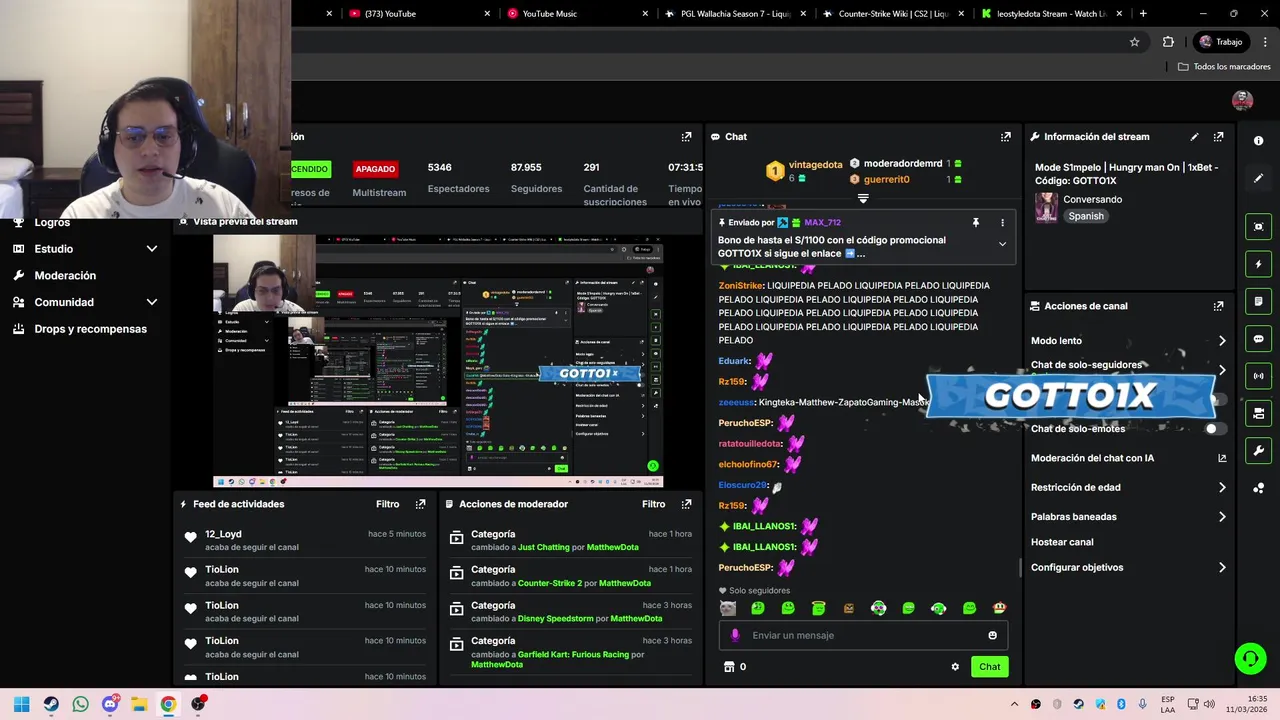Open Restricción de edad options arrow
Screen dimensions: 1280x720
pos(1222,488)
